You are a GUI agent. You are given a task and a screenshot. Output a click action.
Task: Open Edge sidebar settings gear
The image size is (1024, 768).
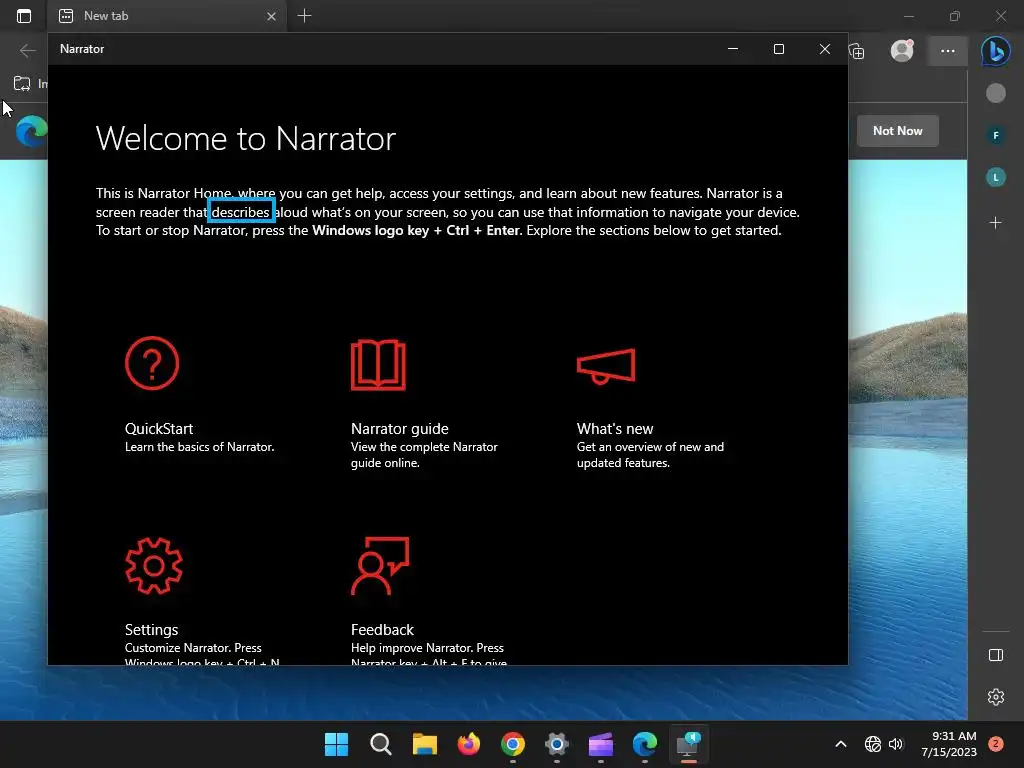click(995, 697)
